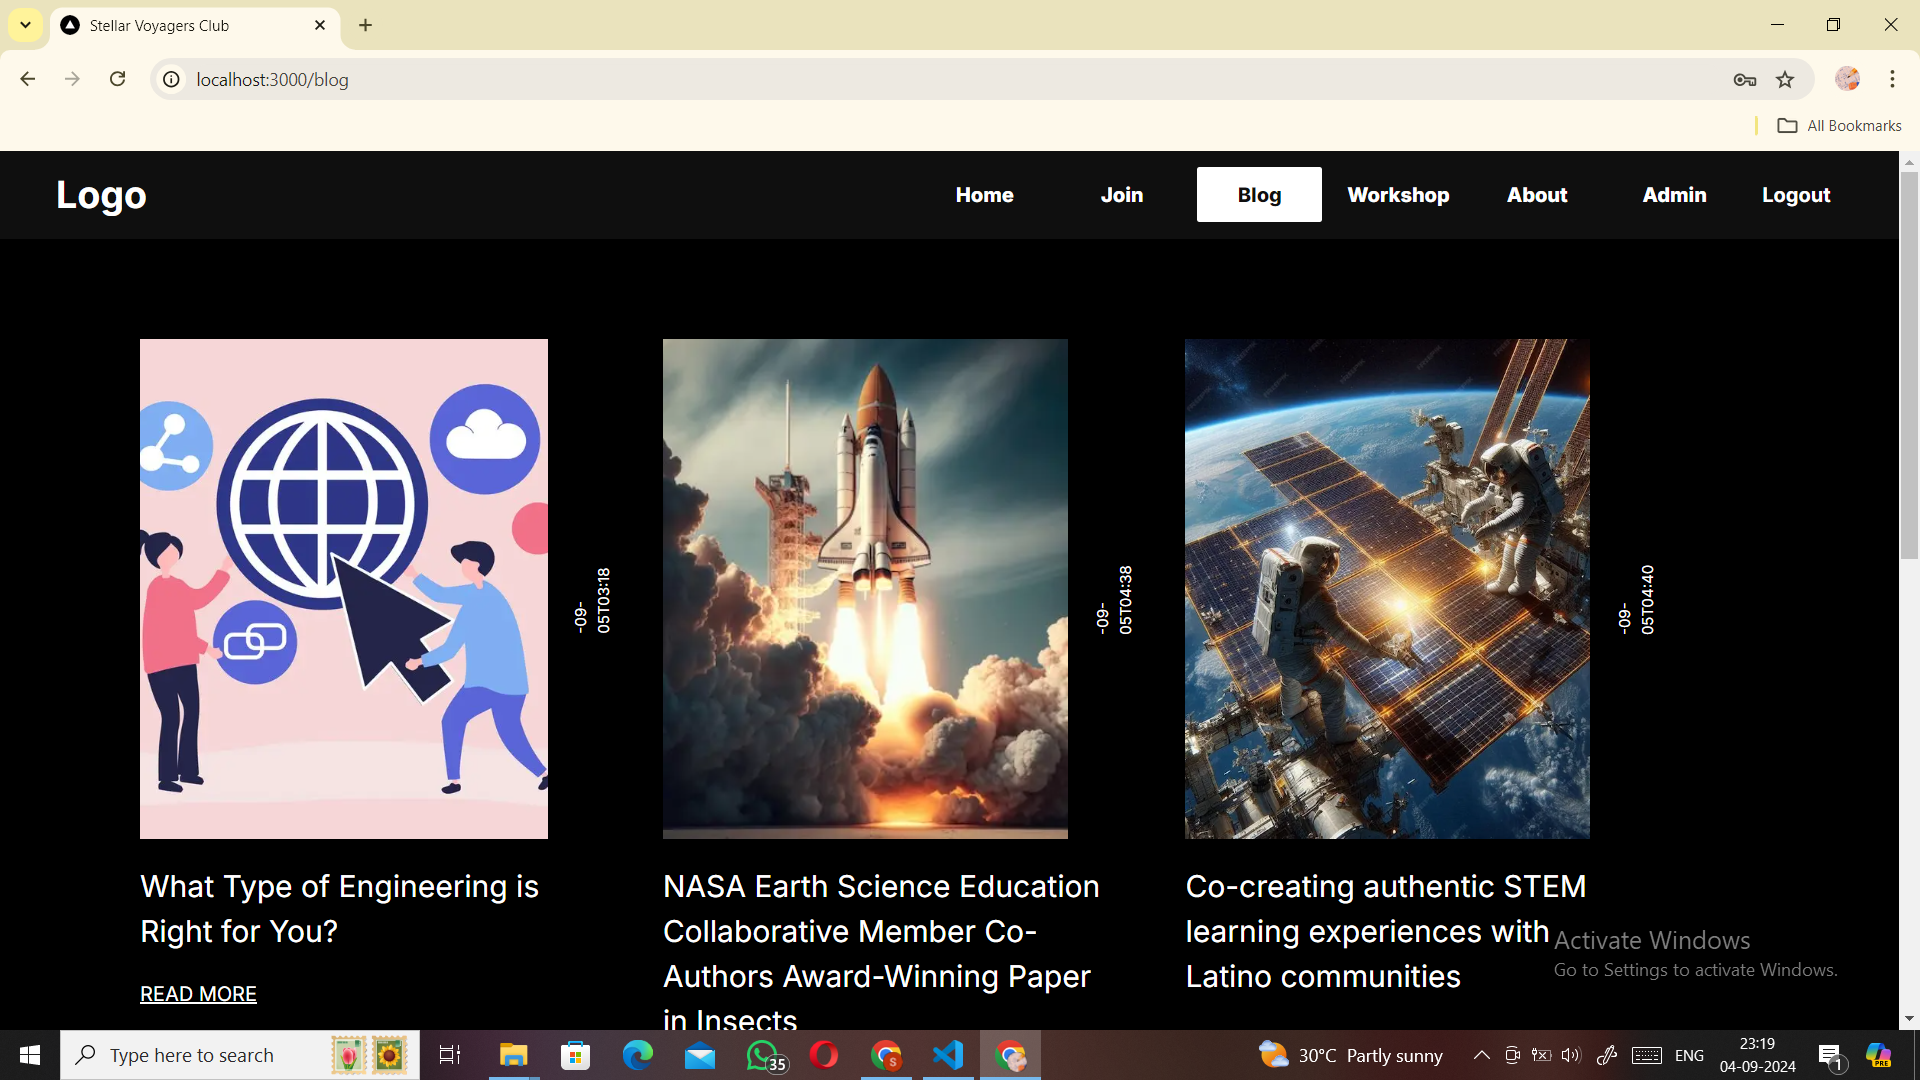Screen dimensions: 1920x1080
Task: Select the Blog nav tab
Action: [1259, 195]
